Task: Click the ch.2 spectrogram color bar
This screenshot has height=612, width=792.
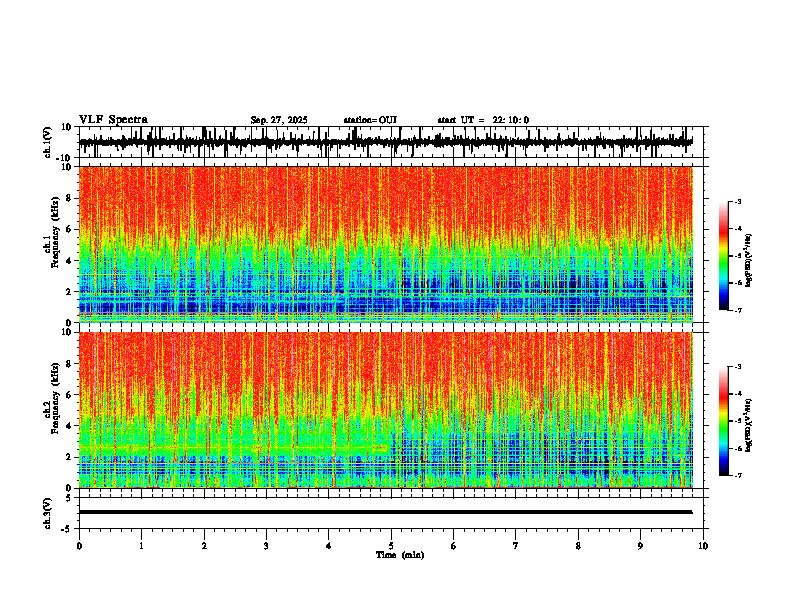Action: [x=723, y=421]
